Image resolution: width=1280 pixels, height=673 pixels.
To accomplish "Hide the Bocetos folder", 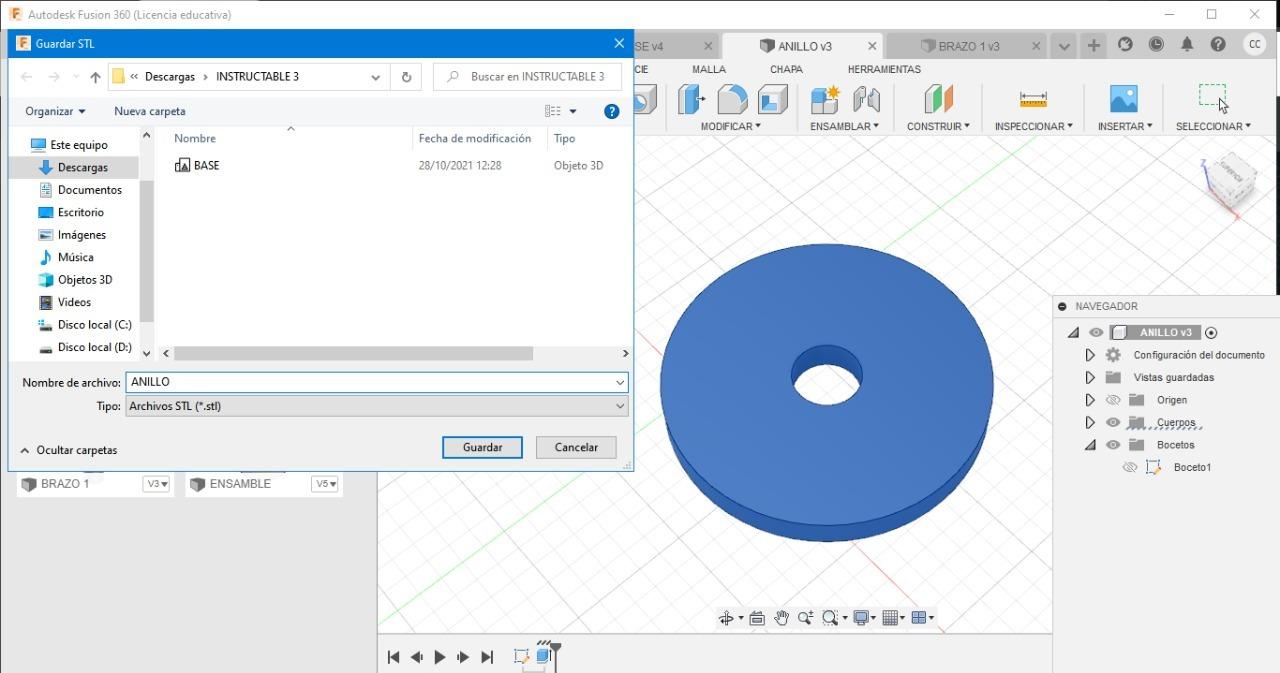I will click(x=1113, y=445).
